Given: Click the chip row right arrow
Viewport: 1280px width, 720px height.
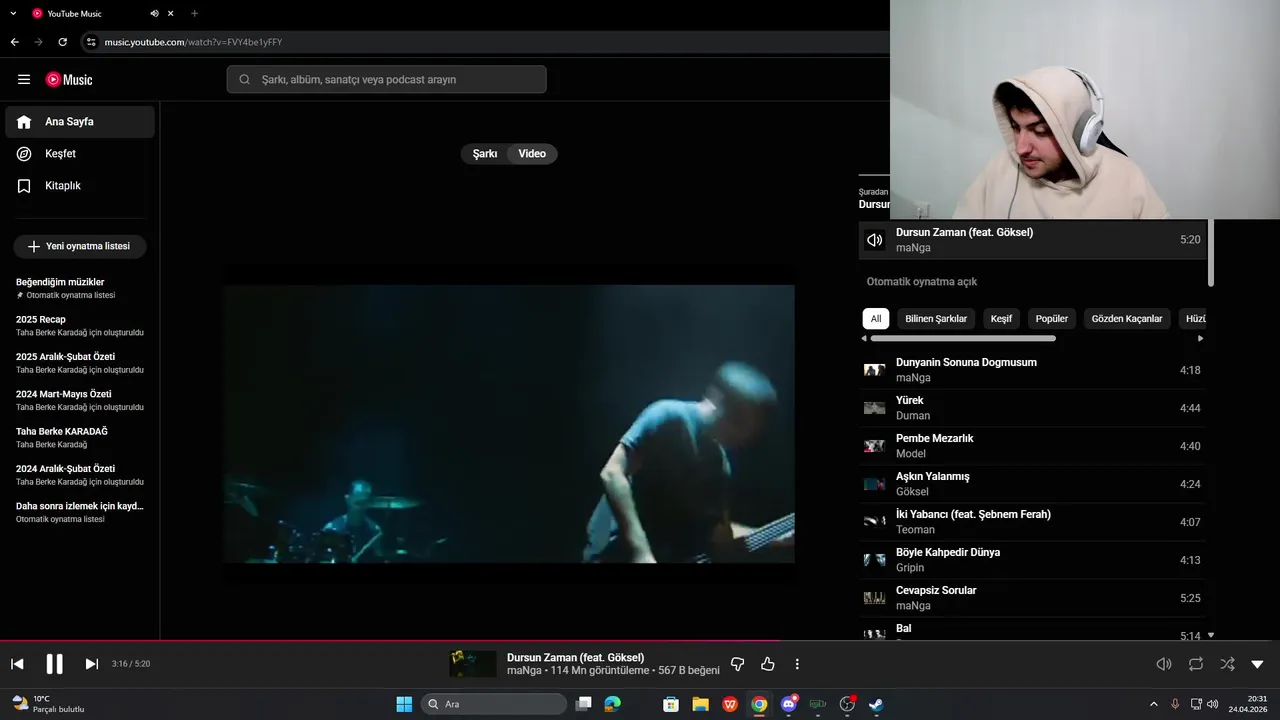Looking at the screenshot, I should (x=1200, y=338).
